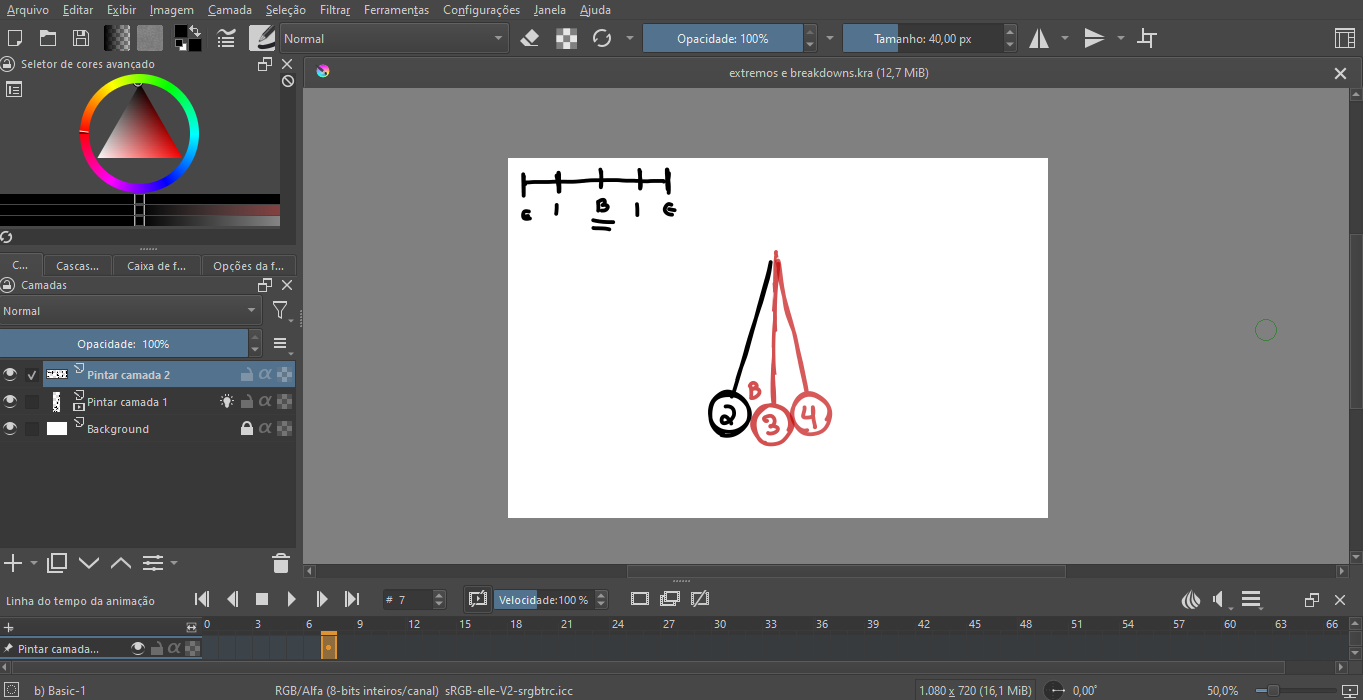The width and height of the screenshot is (1363, 700).
Task: Uncheck the Pintar camada 2 checkbox
Action: (32, 375)
